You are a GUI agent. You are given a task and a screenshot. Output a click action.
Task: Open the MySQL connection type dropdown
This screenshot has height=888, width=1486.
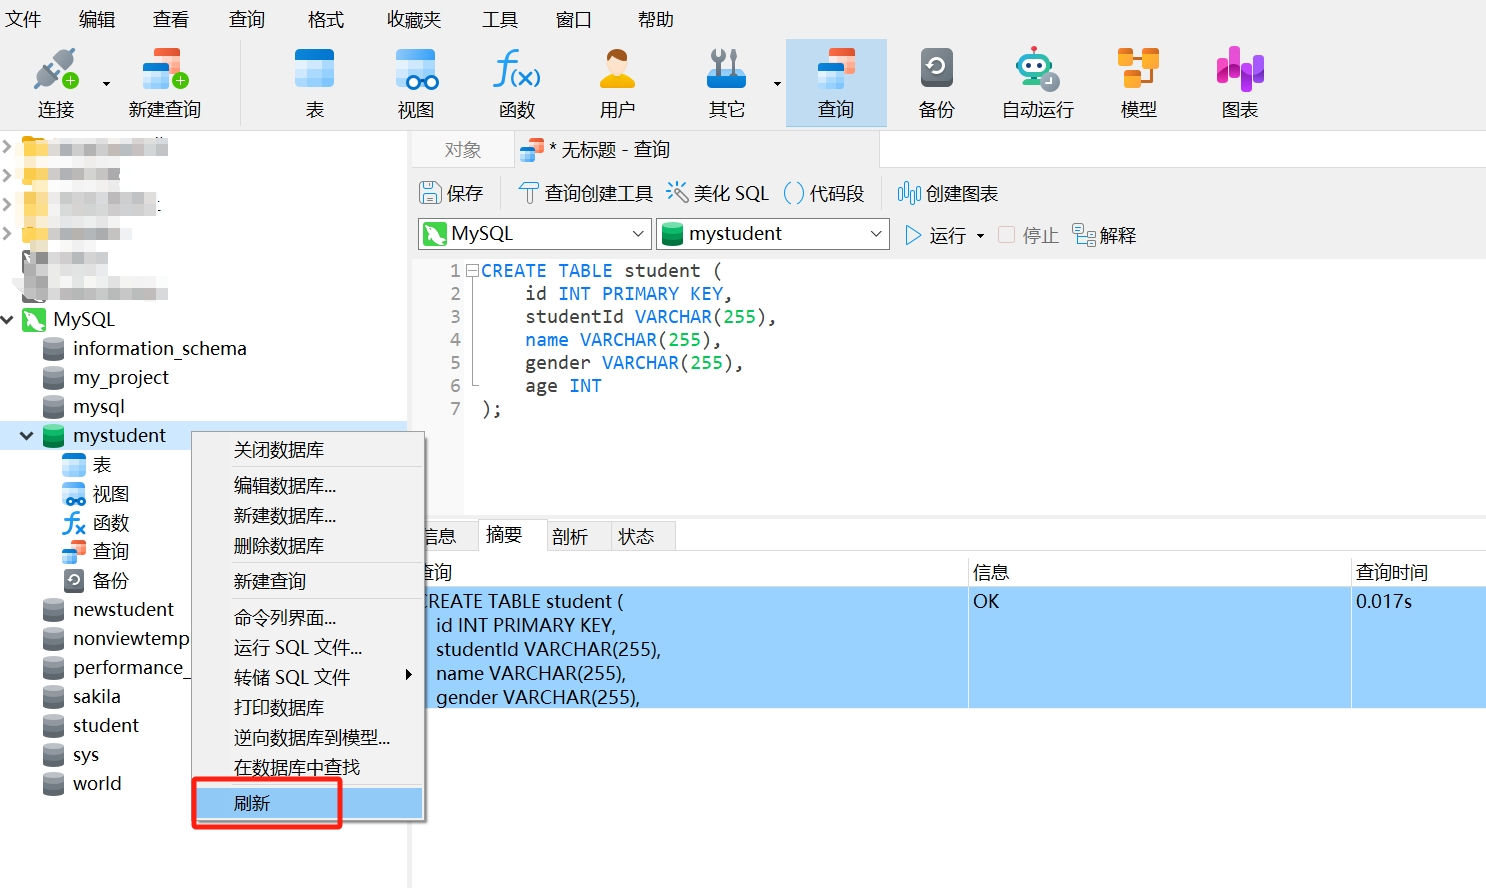638,234
